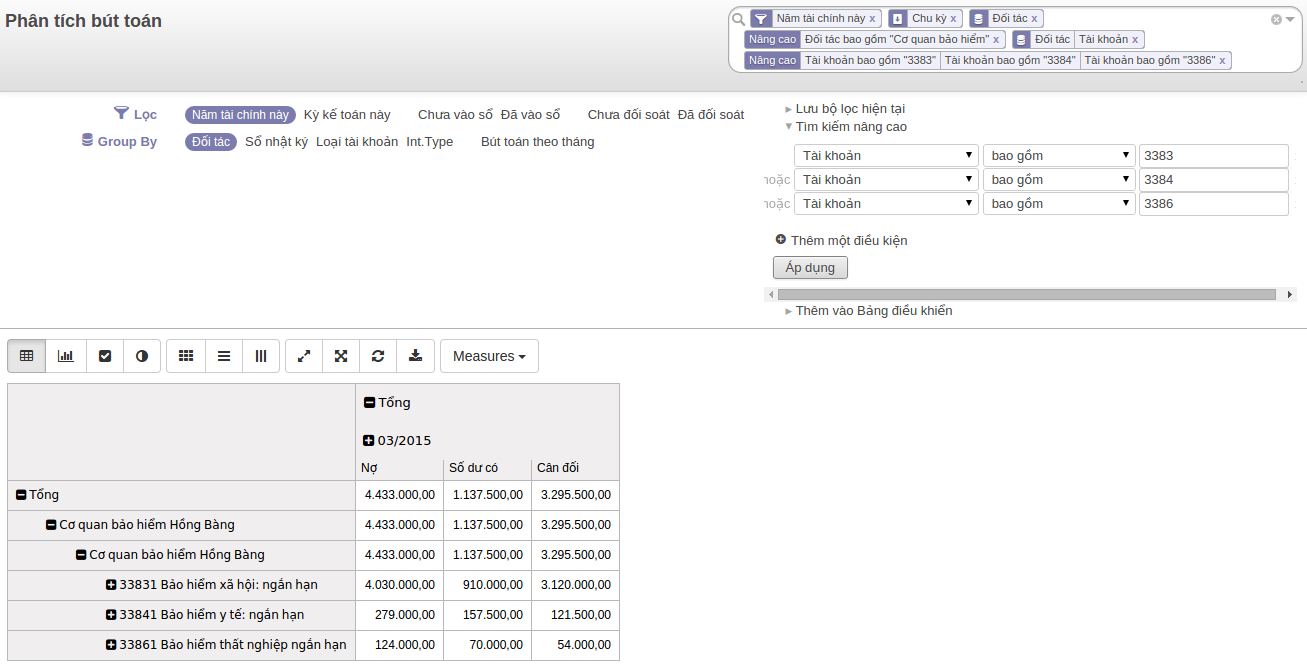Expand 'Lưu bộ lọc hiện tại' section
Screen dimensions: 1307x666
850,109
